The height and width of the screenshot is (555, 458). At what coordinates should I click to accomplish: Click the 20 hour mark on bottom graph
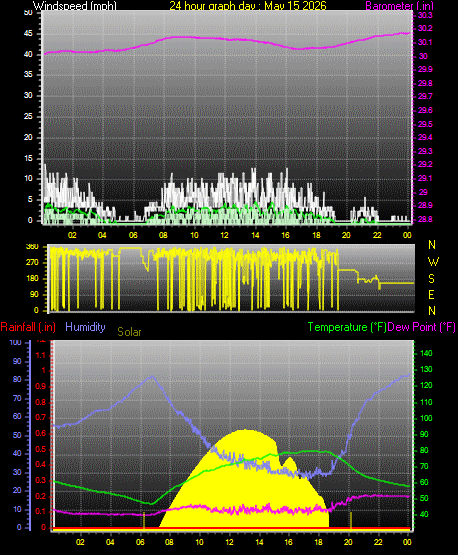(x=348, y=542)
